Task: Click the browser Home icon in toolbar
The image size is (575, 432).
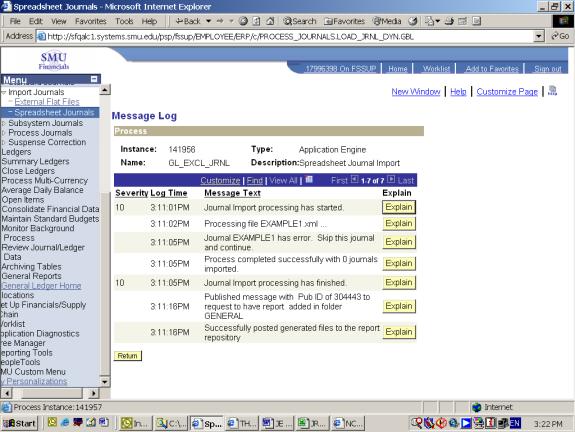Action: point(270,21)
